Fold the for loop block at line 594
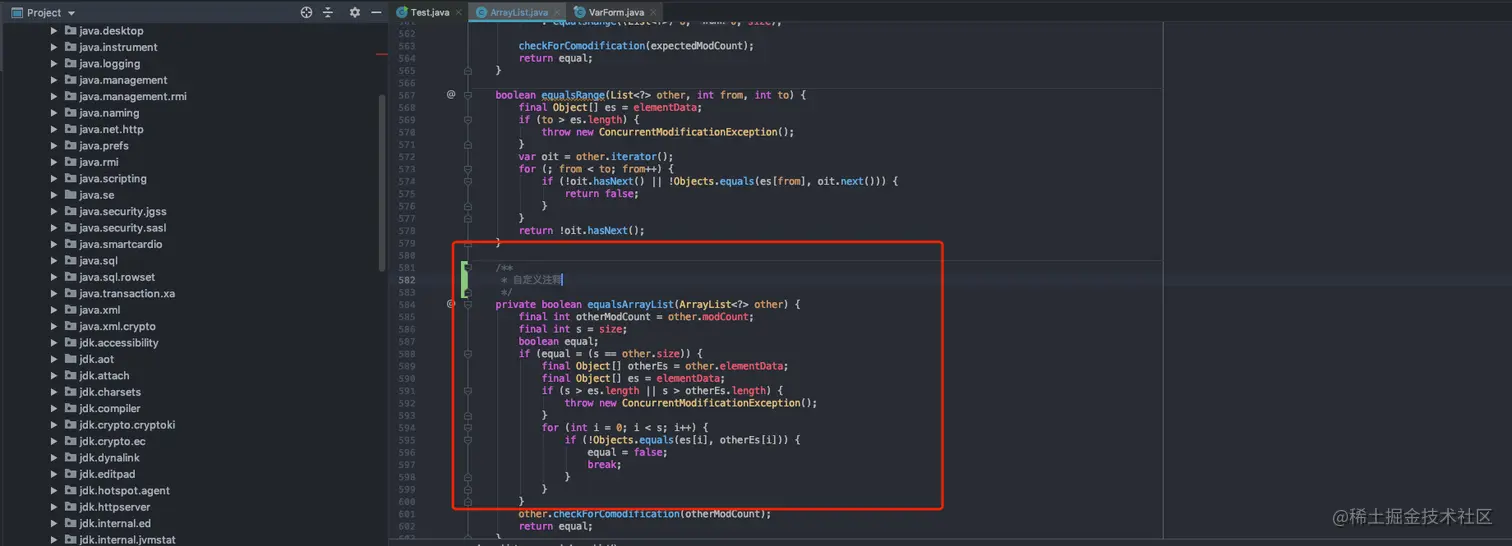The height and width of the screenshot is (546, 1512). [467, 428]
